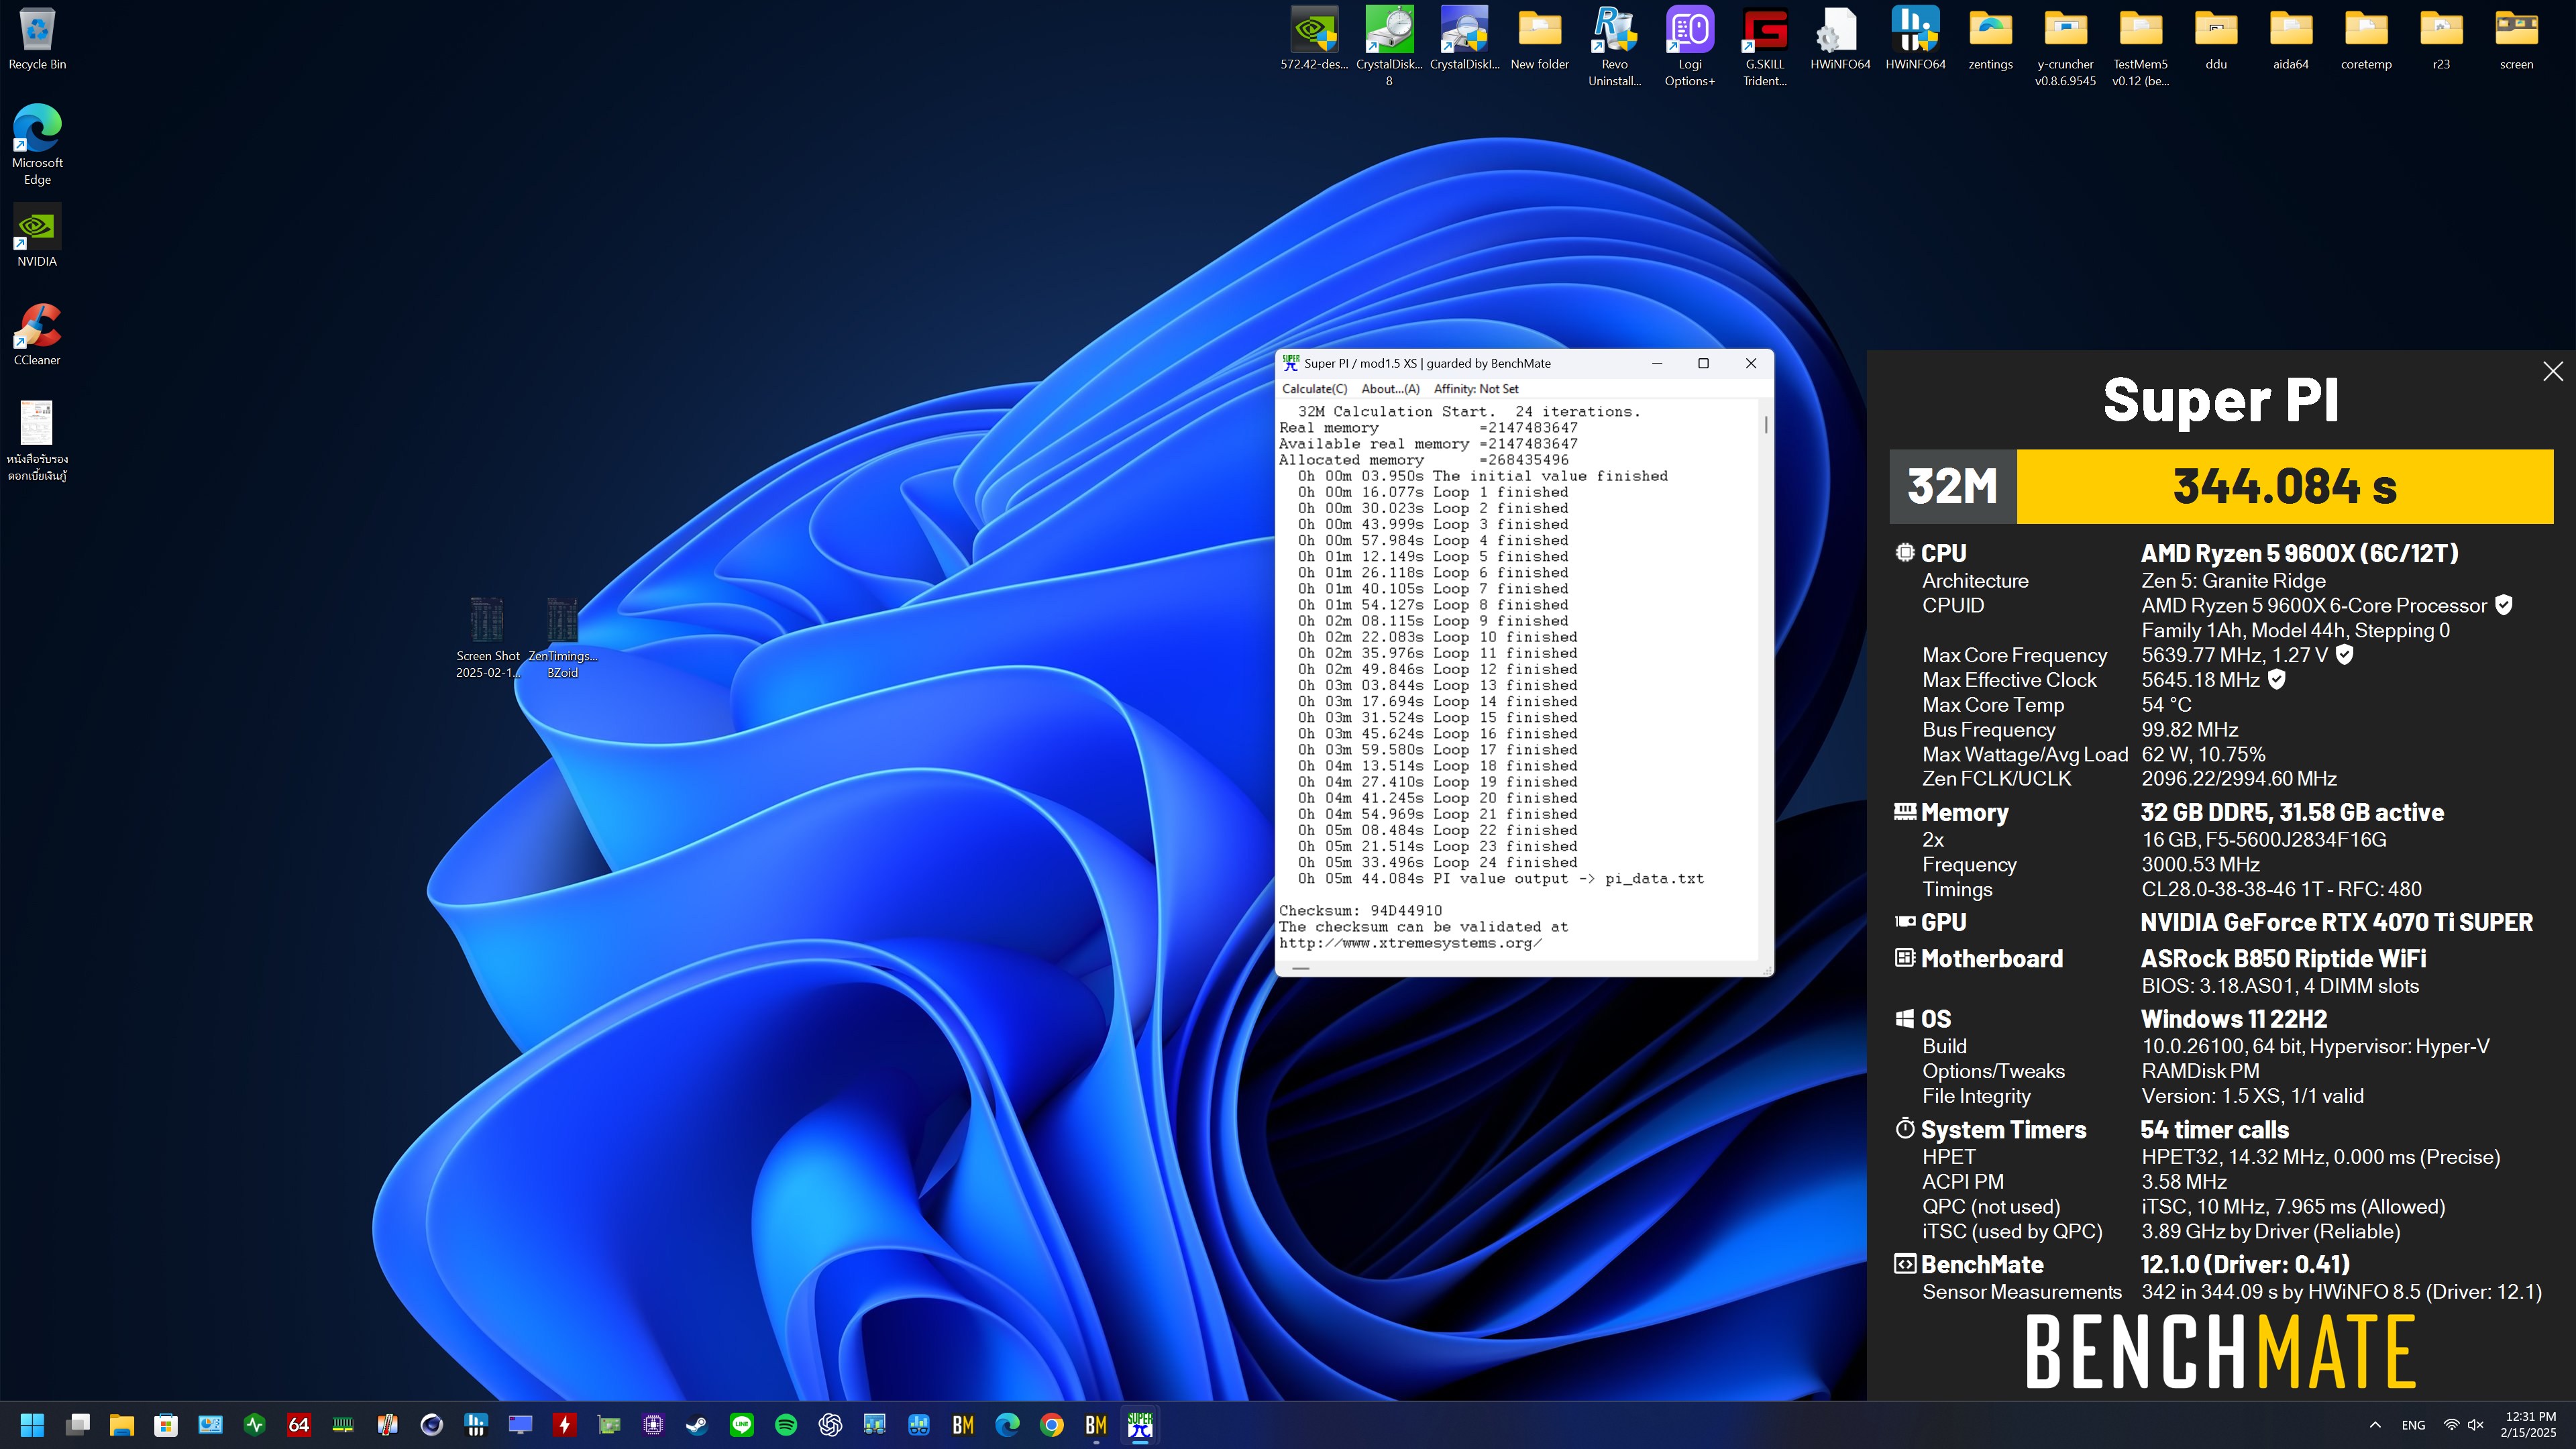Open the ddu folder
The width and height of the screenshot is (2576, 1449).
[2216, 39]
